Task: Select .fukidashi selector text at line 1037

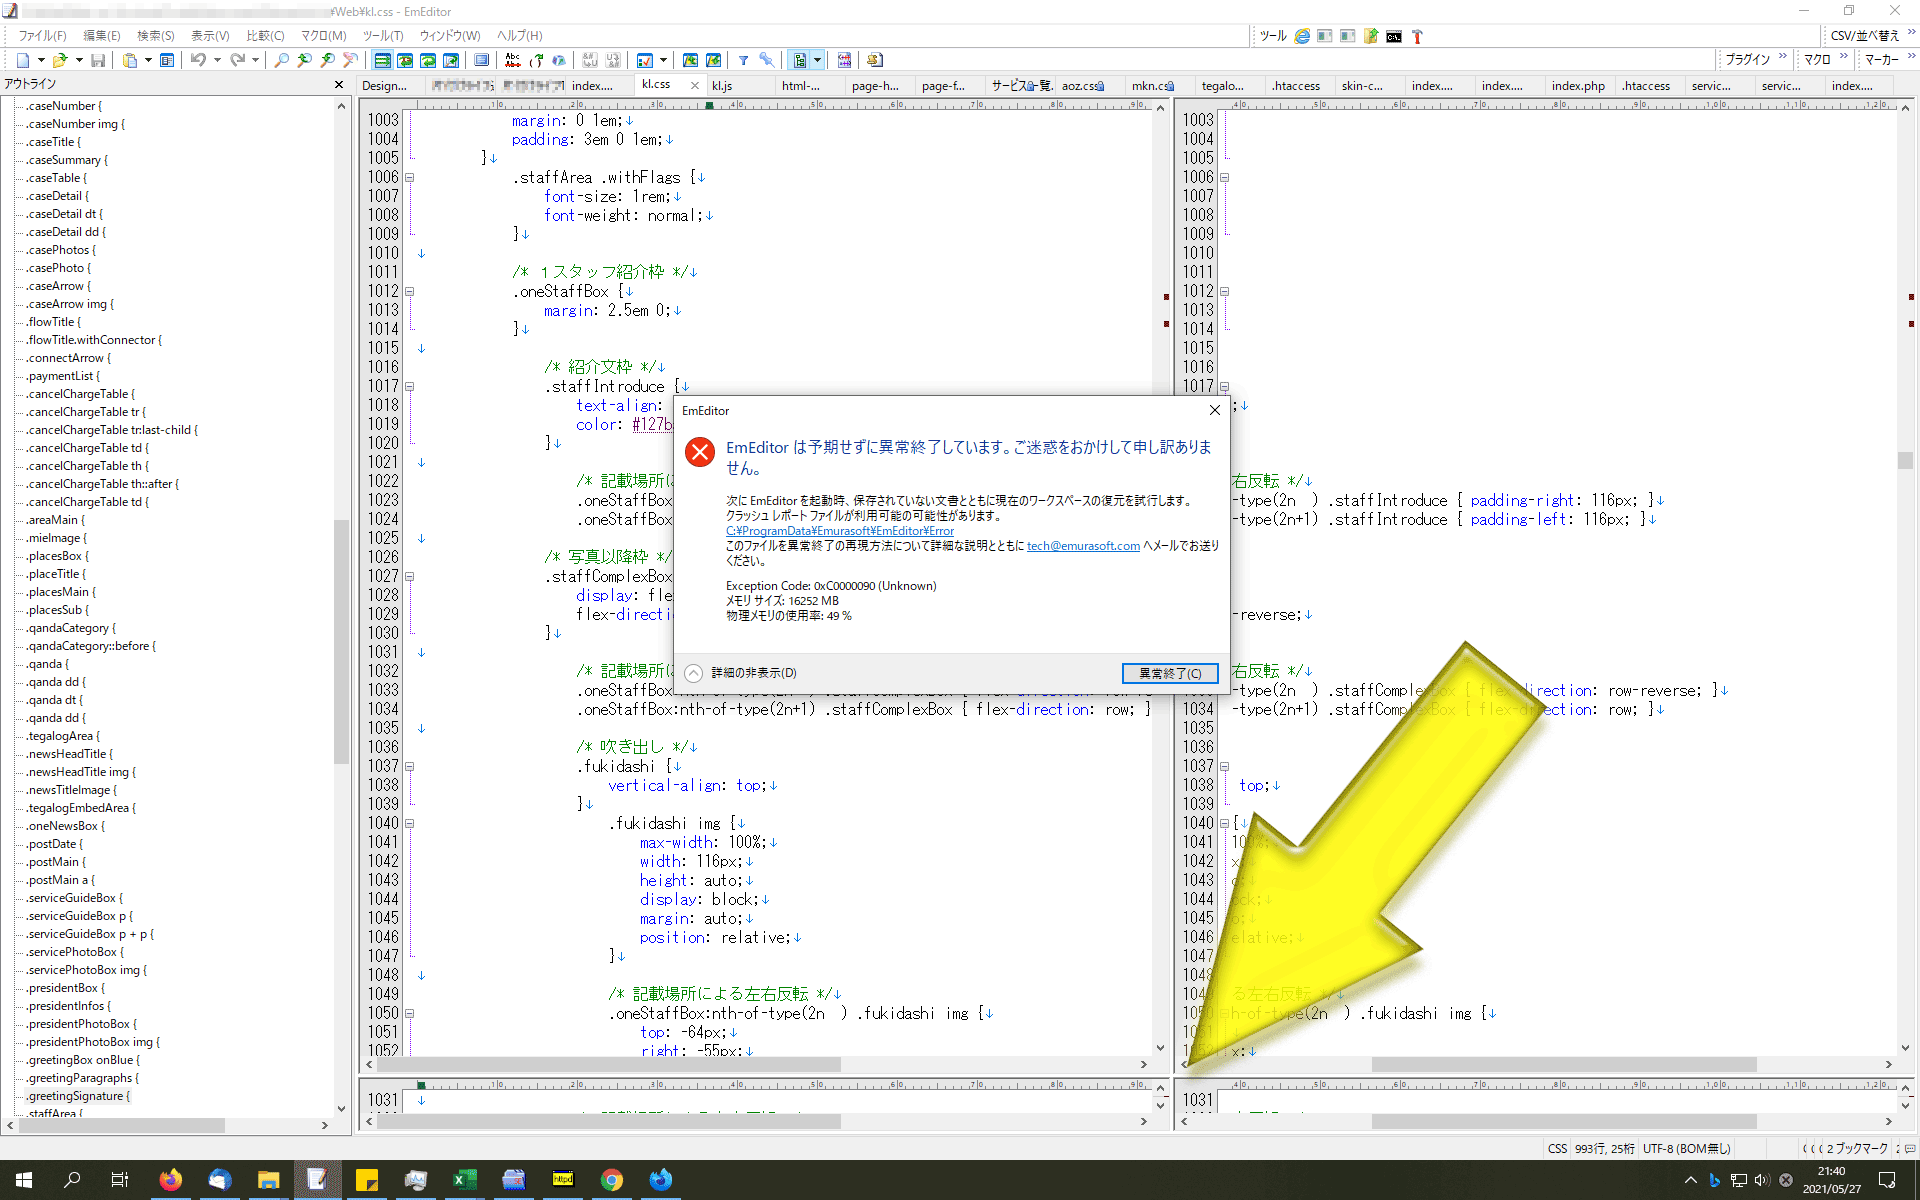Action: 619,766
